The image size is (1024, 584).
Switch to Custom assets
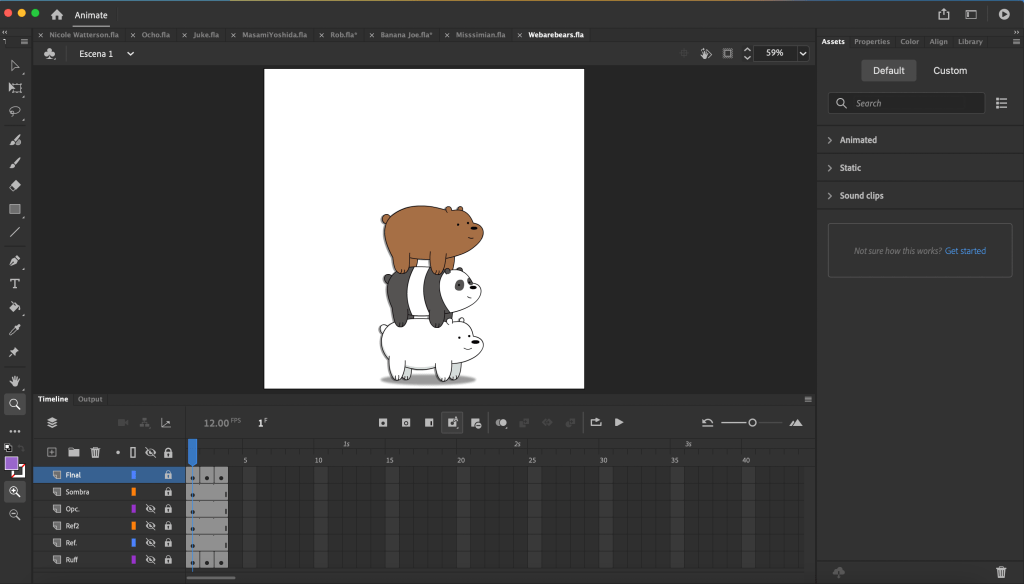tap(949, 71)
